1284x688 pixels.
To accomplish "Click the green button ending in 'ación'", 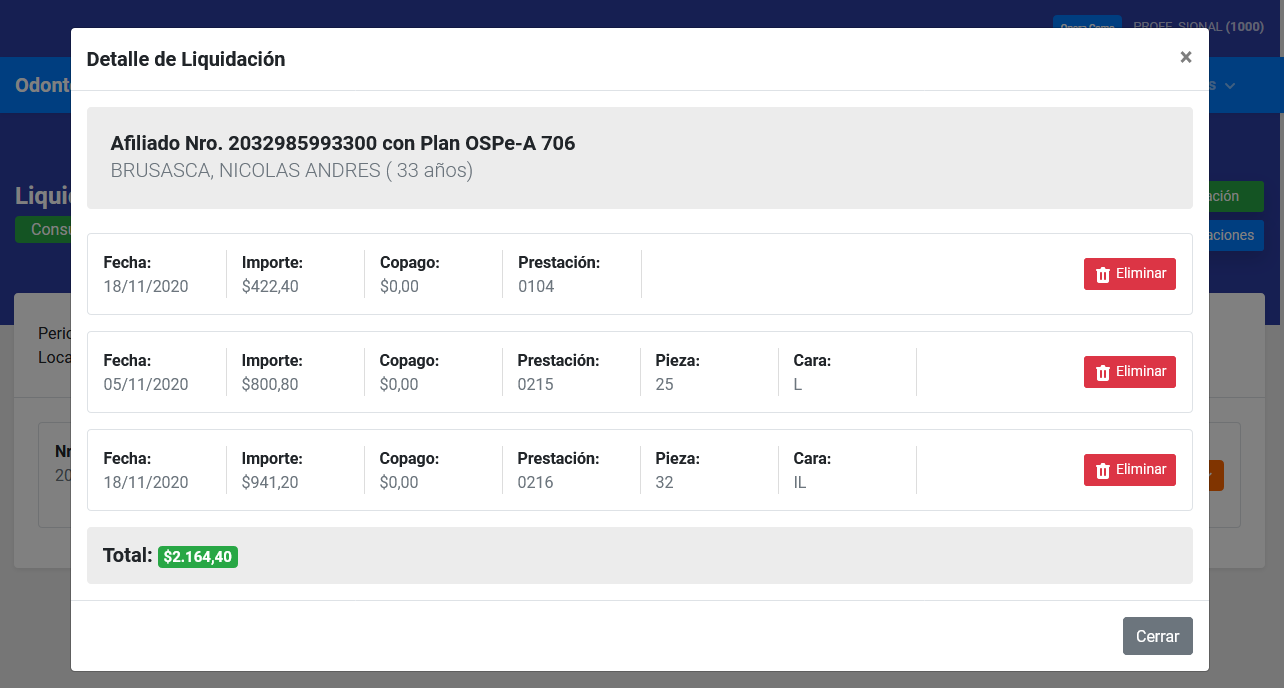I will 1236,197.
